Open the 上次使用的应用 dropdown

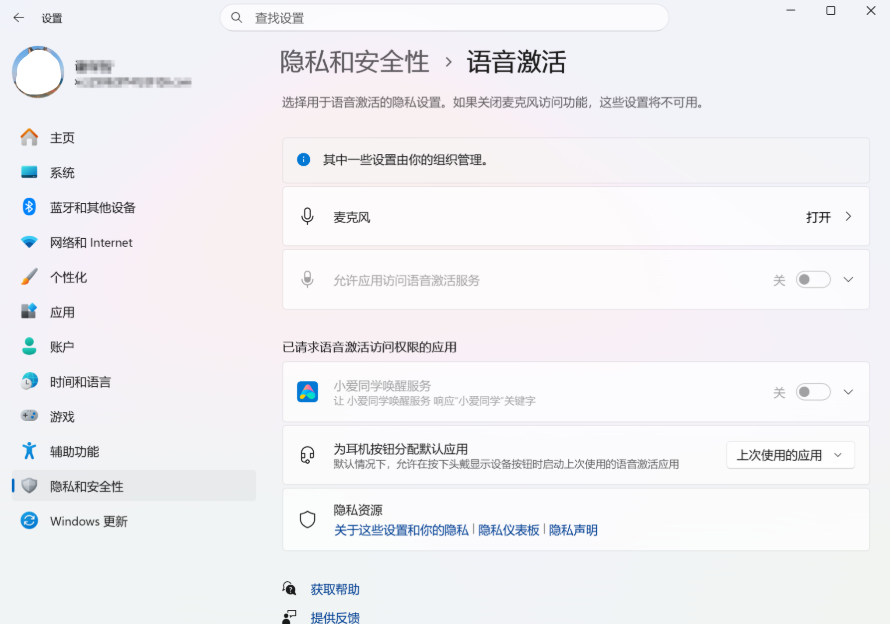coord(790,455)
